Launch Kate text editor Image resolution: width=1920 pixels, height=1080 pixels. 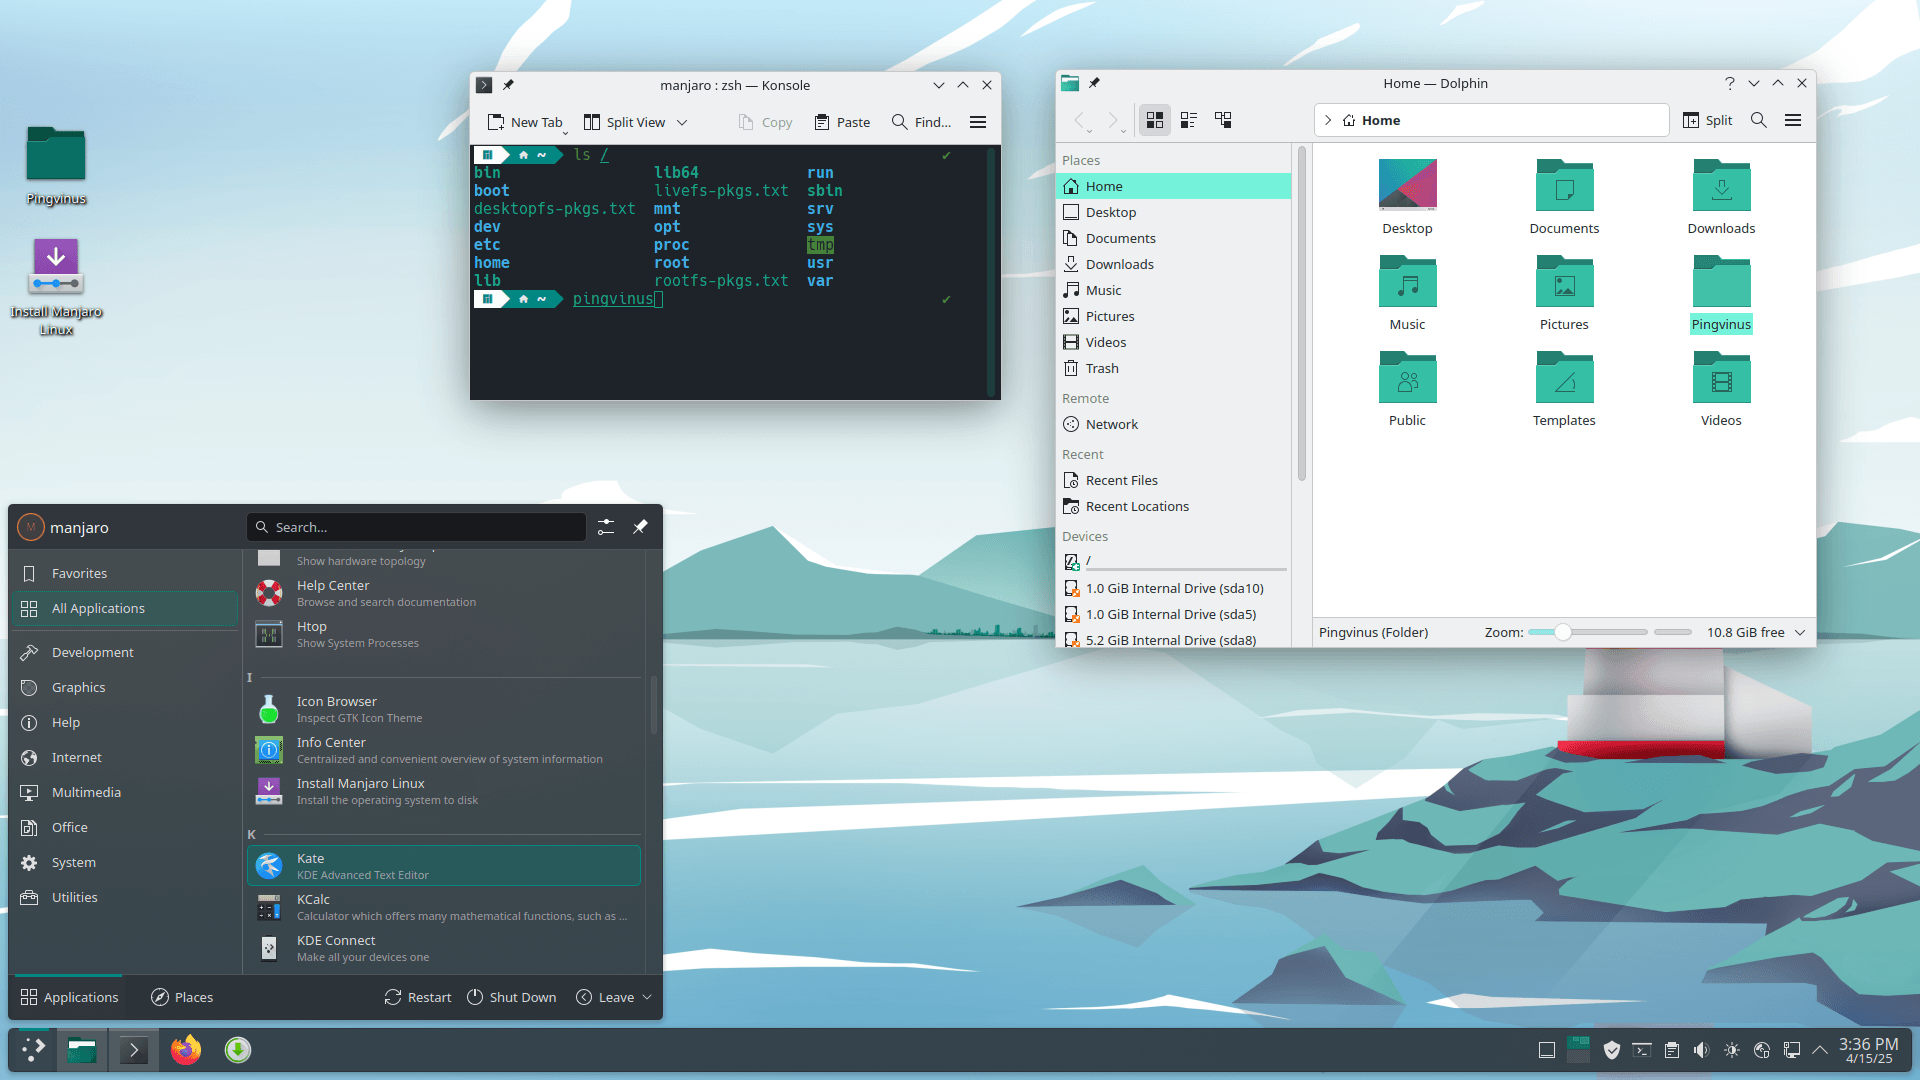[x=444, y=866]
